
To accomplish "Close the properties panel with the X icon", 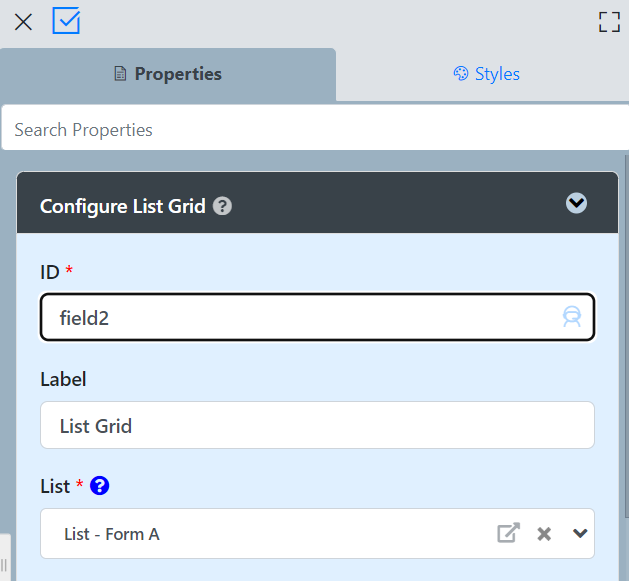I will tap(23, 22).
